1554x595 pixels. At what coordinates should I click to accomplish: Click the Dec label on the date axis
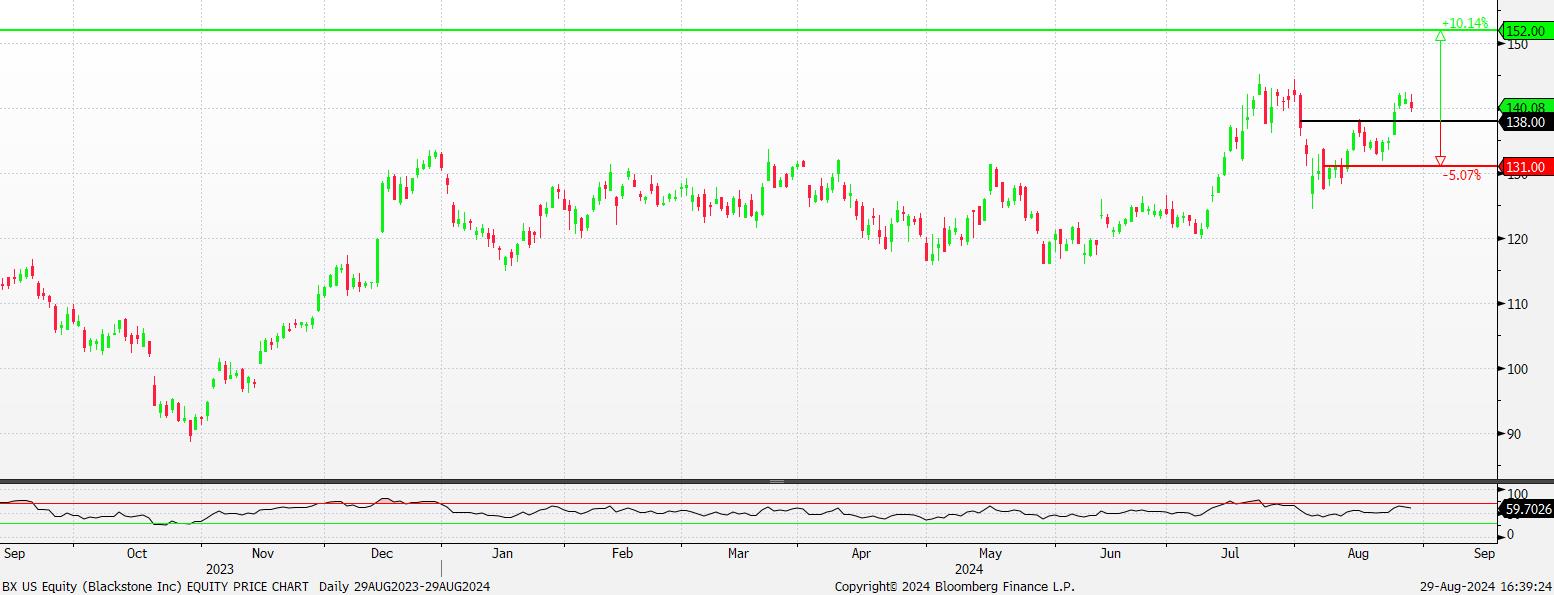click(x=381, y=553)
